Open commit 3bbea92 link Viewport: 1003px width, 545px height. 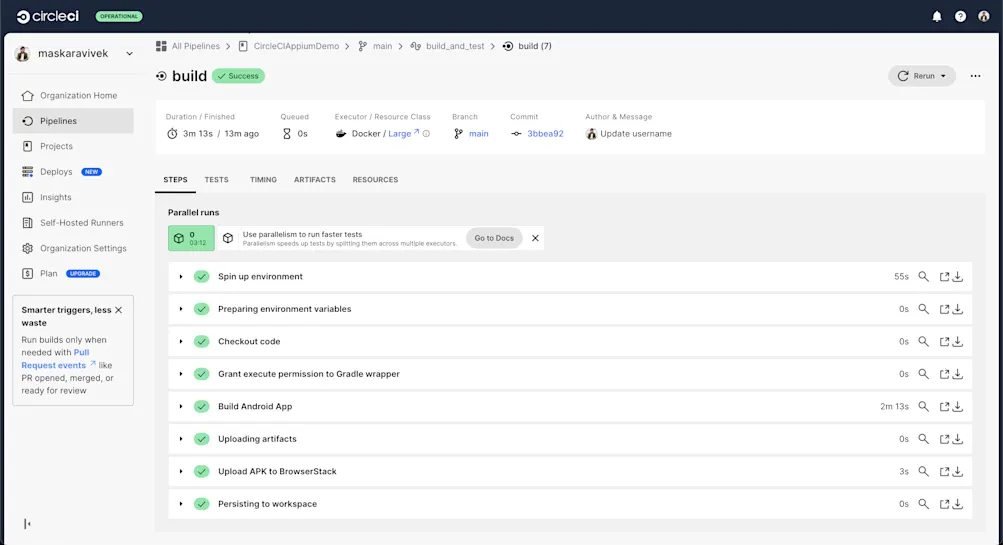click(545, 134)
